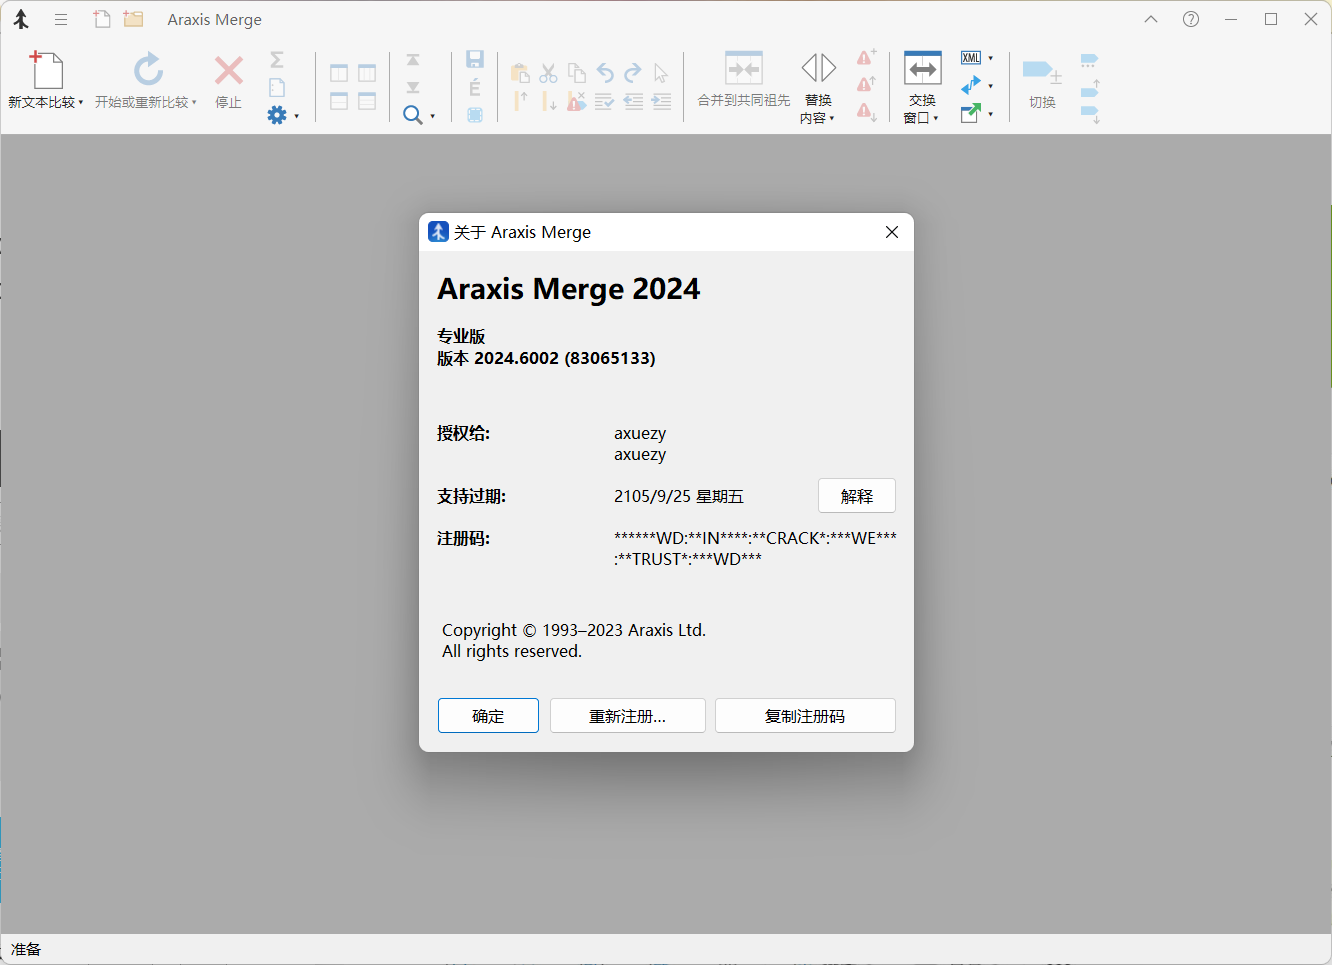
Task: Open the 替换内容 dropdown arrow
Action: [x=832, y=118]
